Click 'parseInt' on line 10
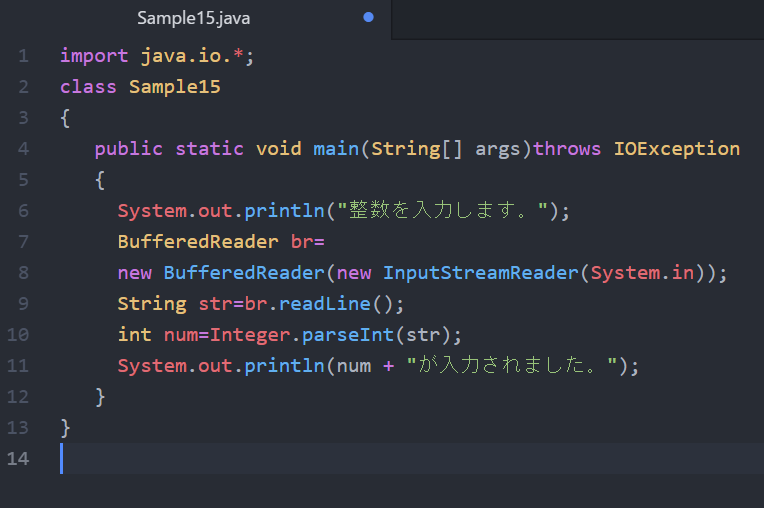Image resolution: width=764 pixels, height=508 pixels. click(x=348, y=335)
